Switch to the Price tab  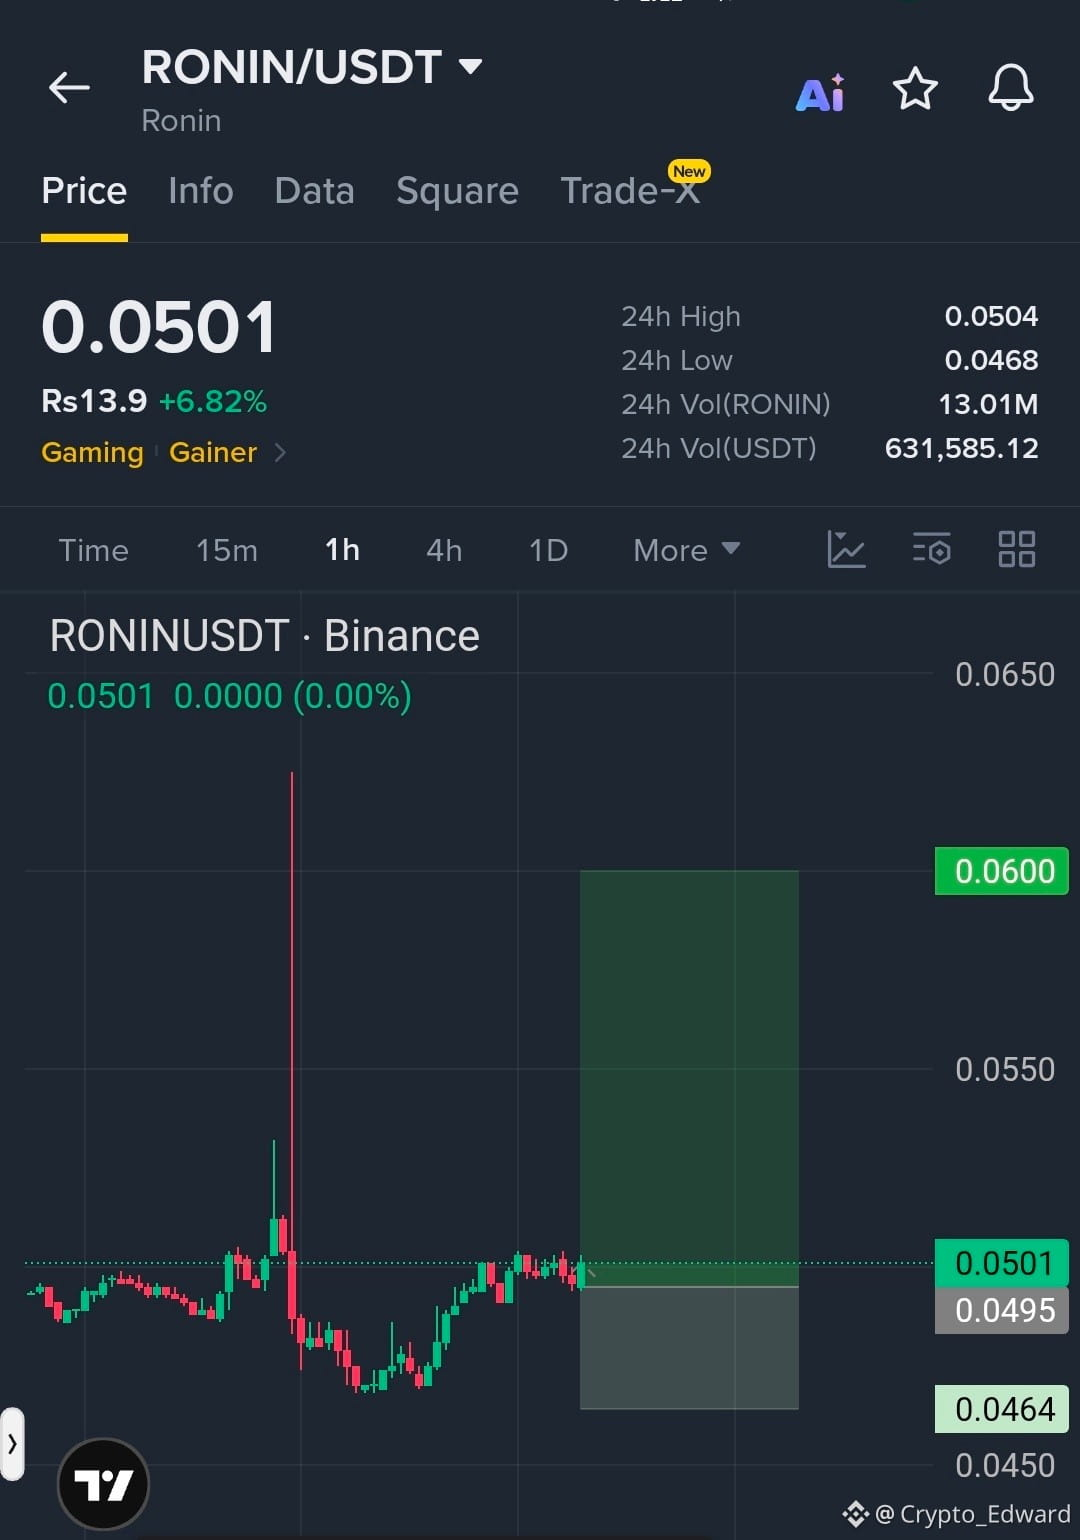click(84, 191)
